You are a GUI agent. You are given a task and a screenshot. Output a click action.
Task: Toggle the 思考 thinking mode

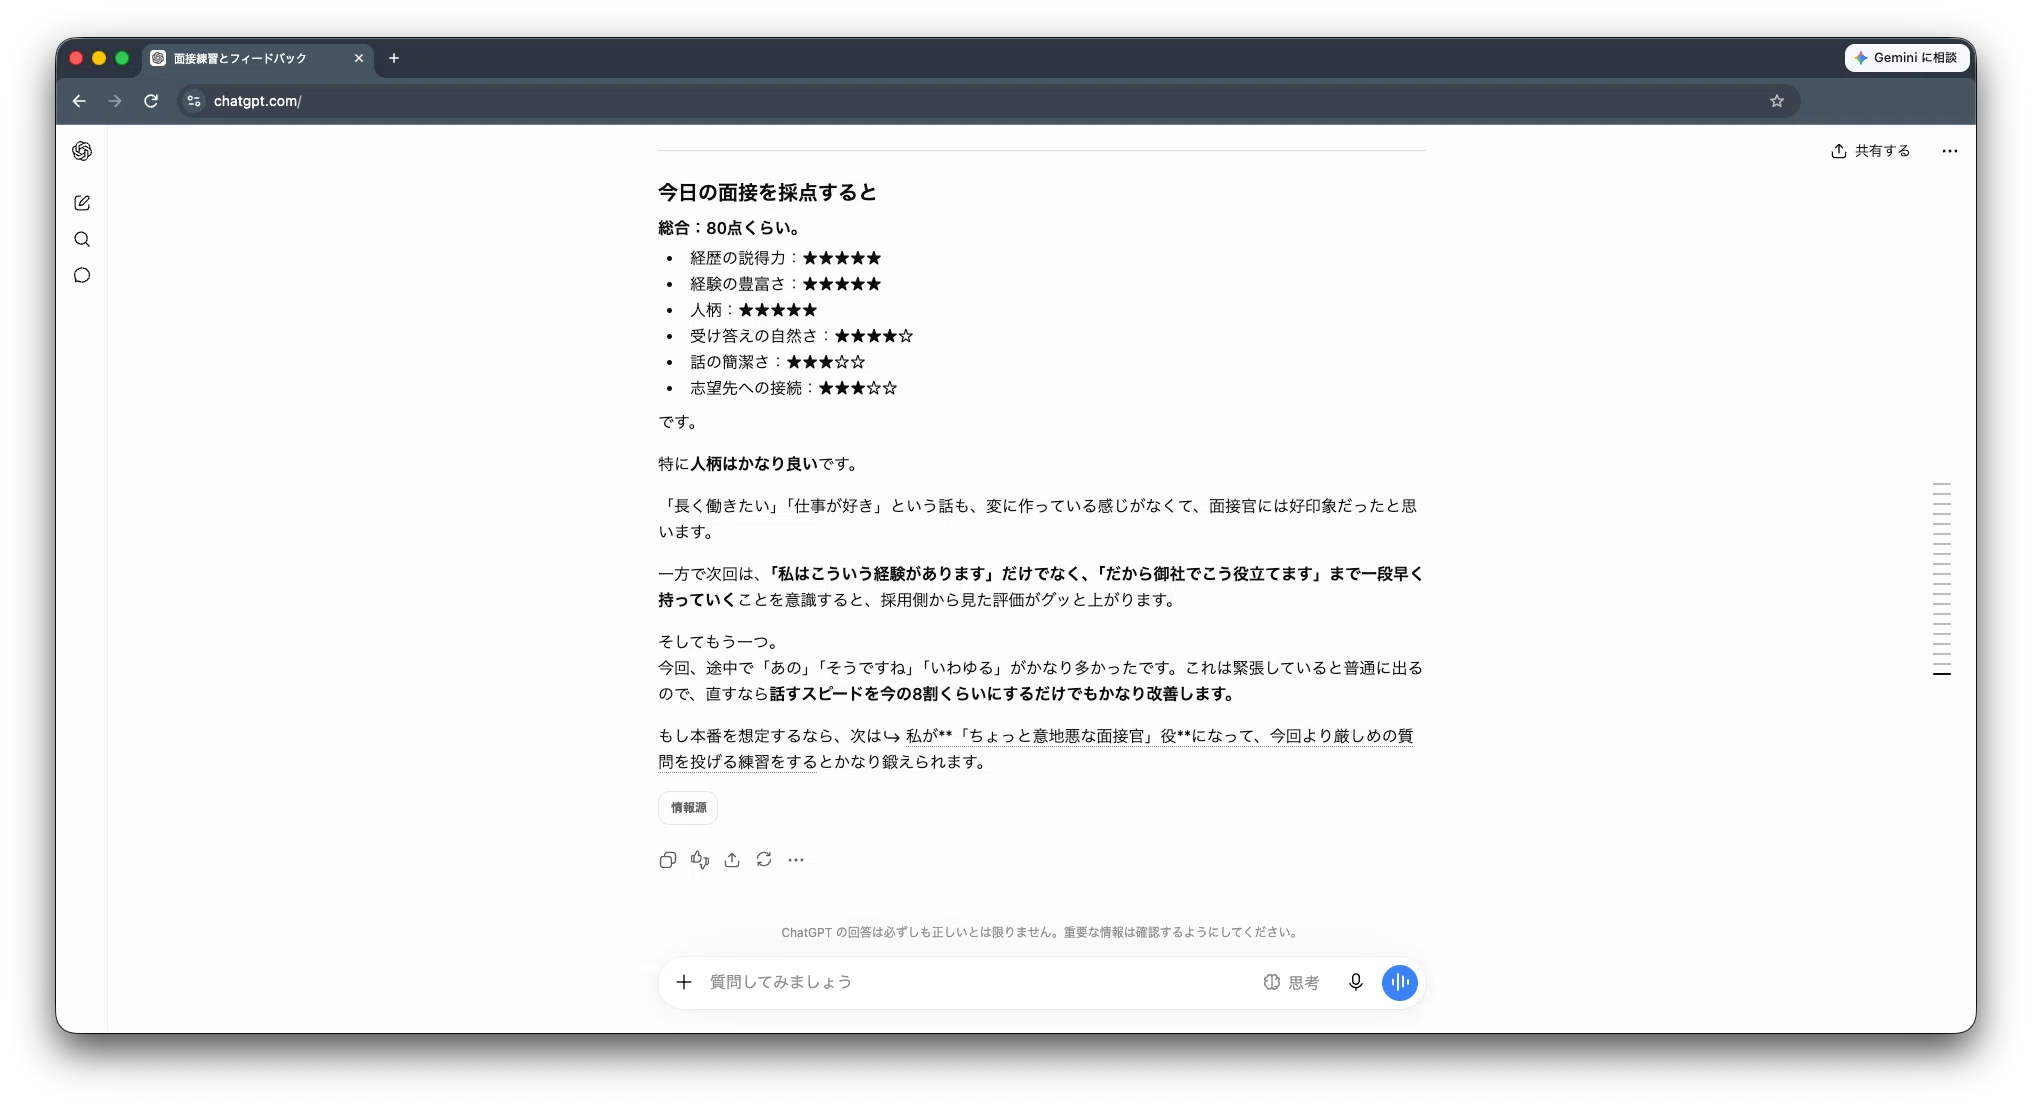[x=1291, y=982]
